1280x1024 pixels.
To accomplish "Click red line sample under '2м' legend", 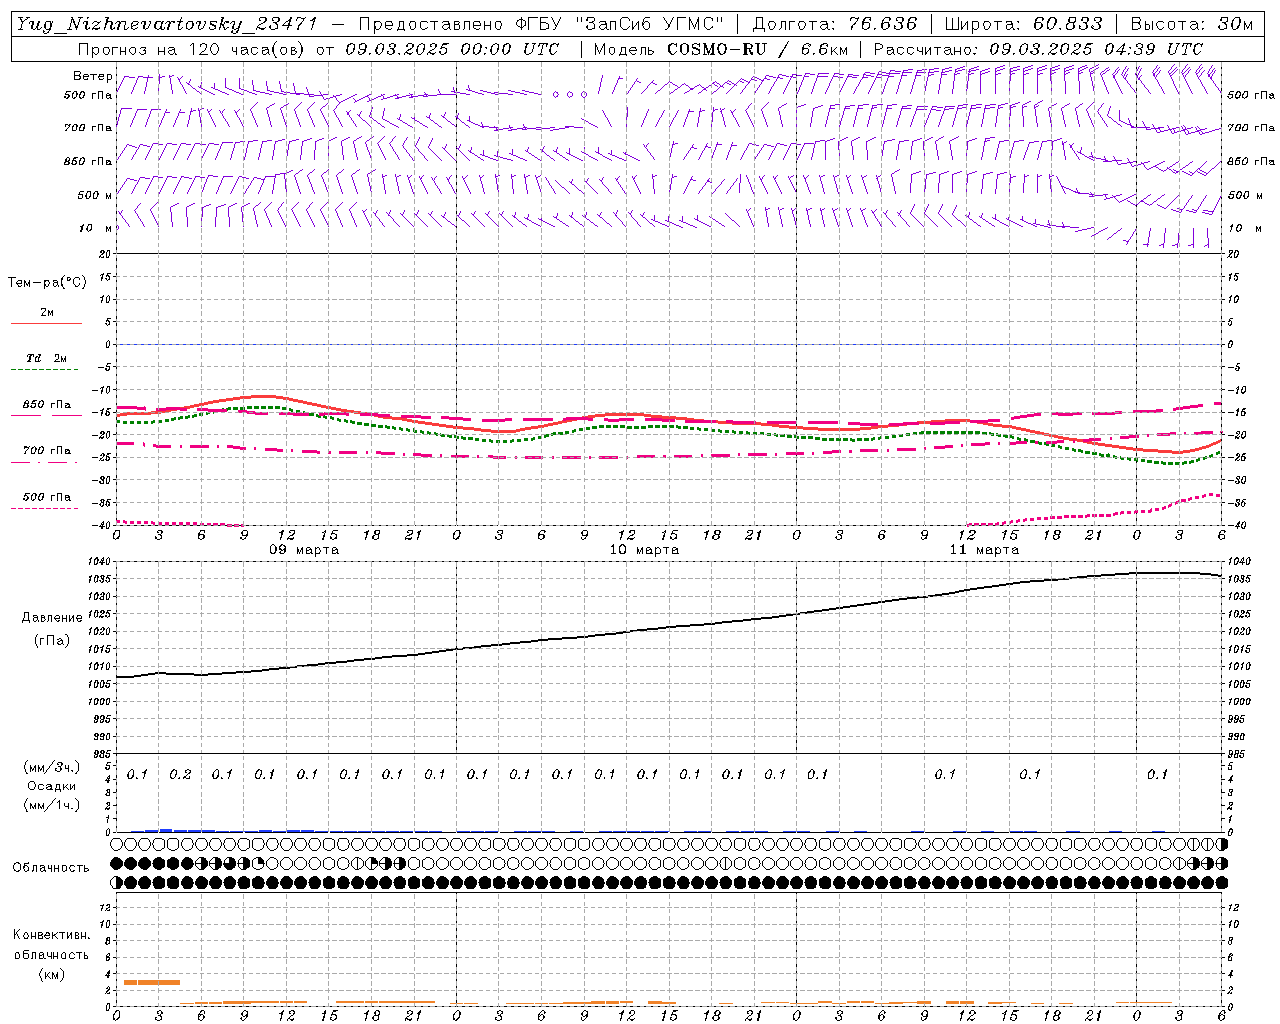I will tap(46, 324).
